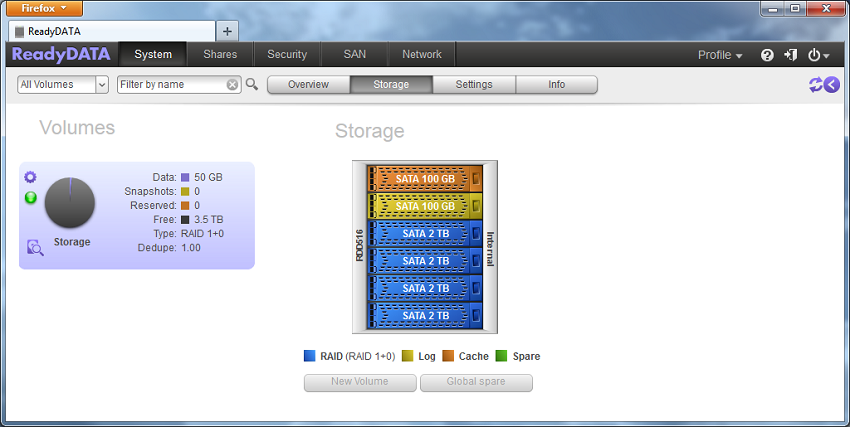This screenshot has height=427, width=850.
Task: Open the Overview view
Action: (x=308, y=85)
